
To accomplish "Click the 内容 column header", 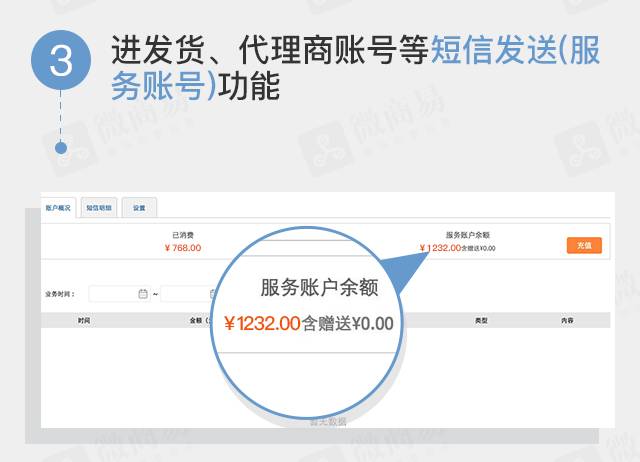I will click(x=567, y=321).
